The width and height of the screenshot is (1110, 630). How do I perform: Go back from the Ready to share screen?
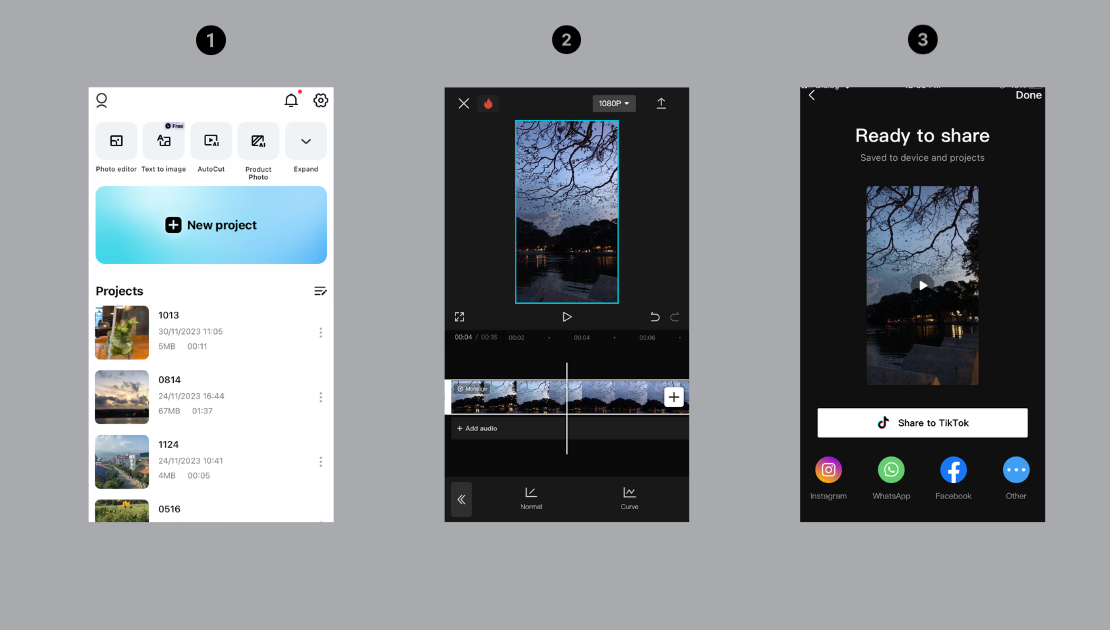click(812, 95)
